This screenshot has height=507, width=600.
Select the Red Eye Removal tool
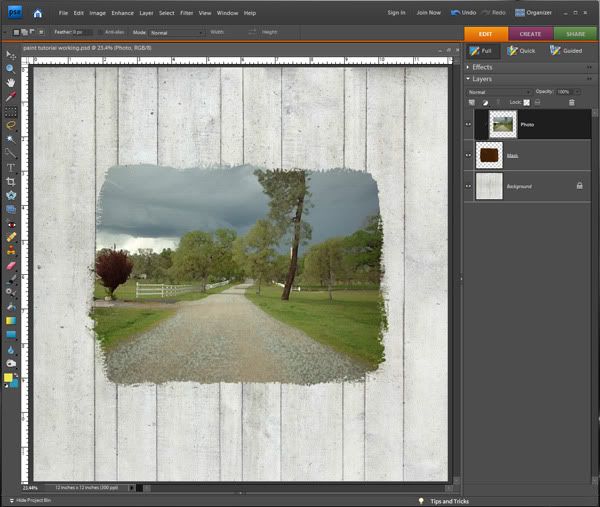11,223
